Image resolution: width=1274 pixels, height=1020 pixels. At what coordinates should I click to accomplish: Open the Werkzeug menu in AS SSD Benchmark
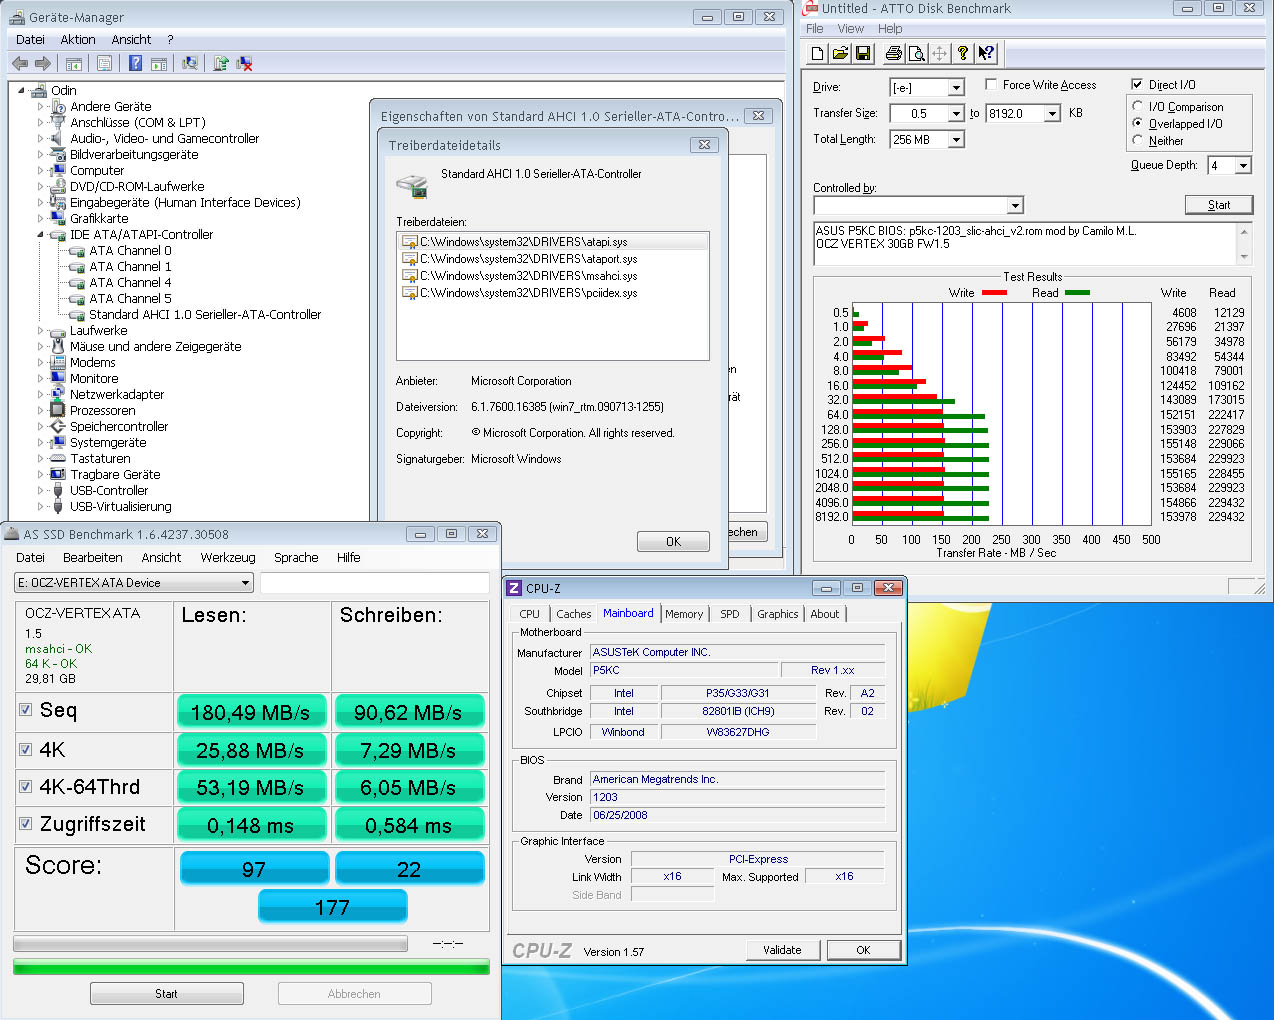pyautogui.click(x=228, y=557)
